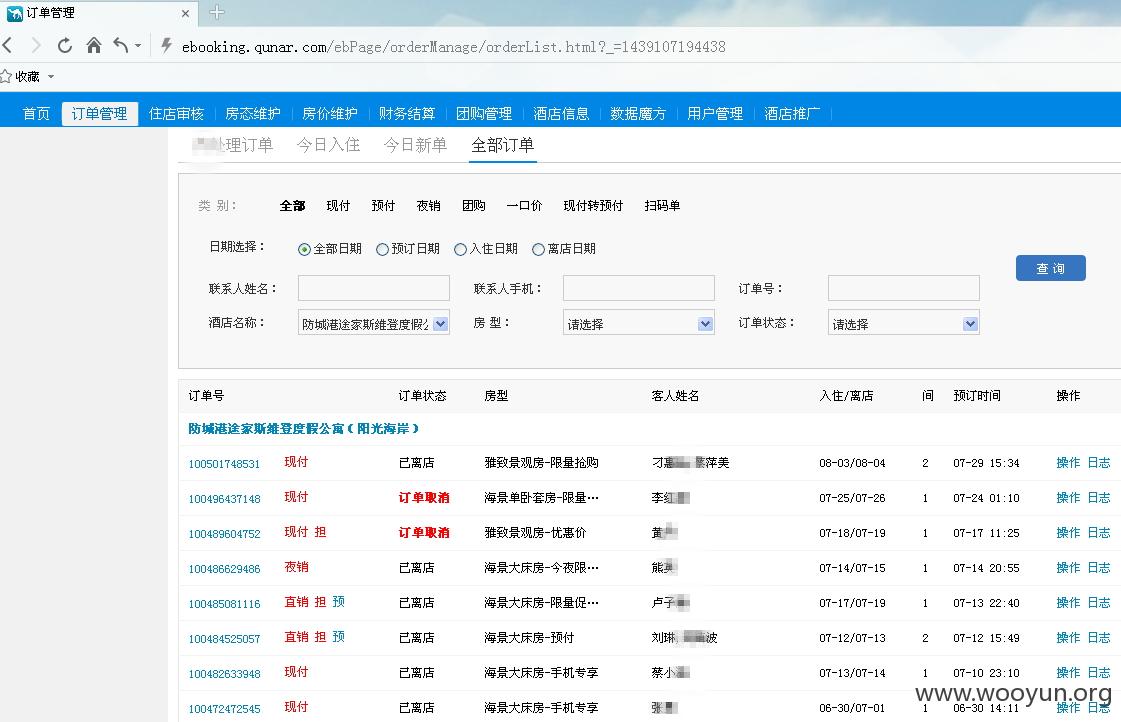
Task: Open 团购管理 in the navigation bar
Action: (x=484, y=114)
